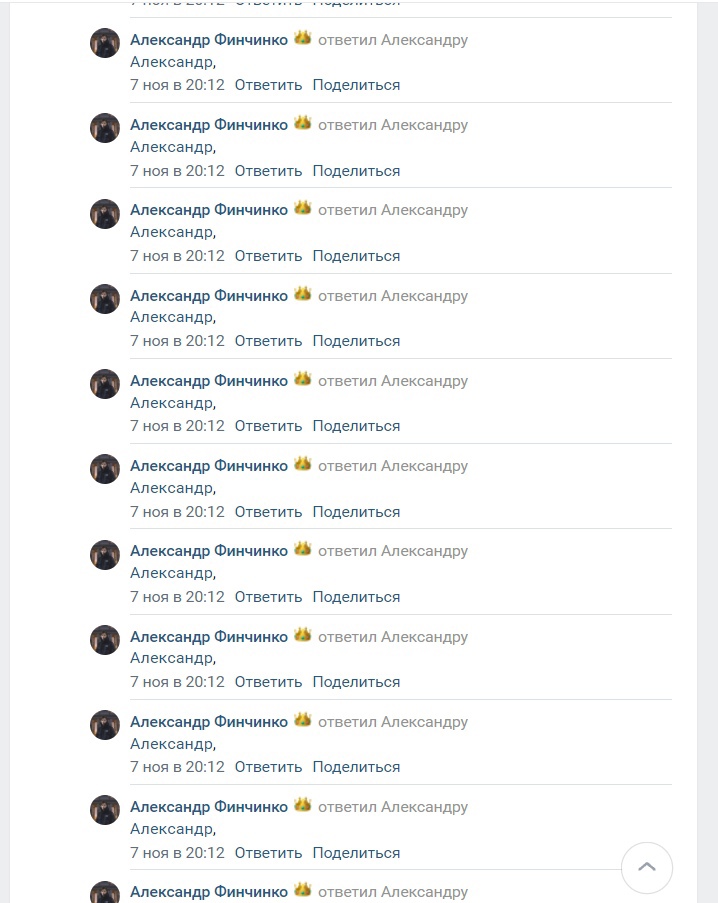The height and width of the screenshot is (903, 718).
Task: Click timestamp '7 ноя в 20:12' of seventh comment
Action: point(177,597)
